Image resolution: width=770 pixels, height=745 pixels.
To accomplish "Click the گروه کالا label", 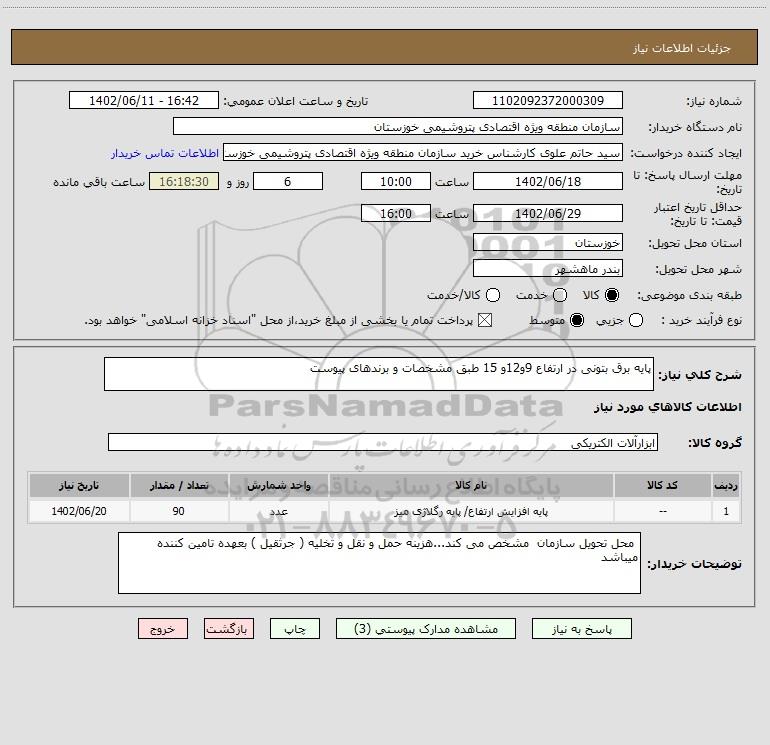I will tap(715, 442).
